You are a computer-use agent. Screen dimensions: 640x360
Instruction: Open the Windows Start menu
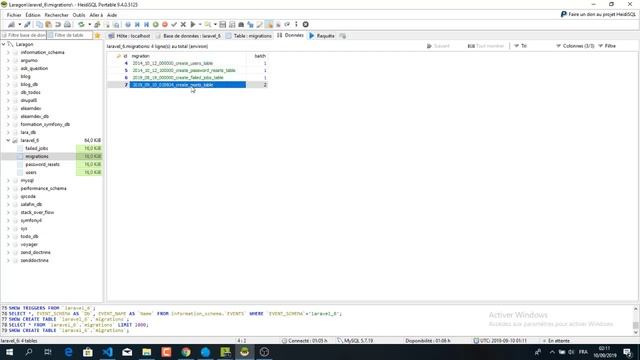tap(9, 352)
